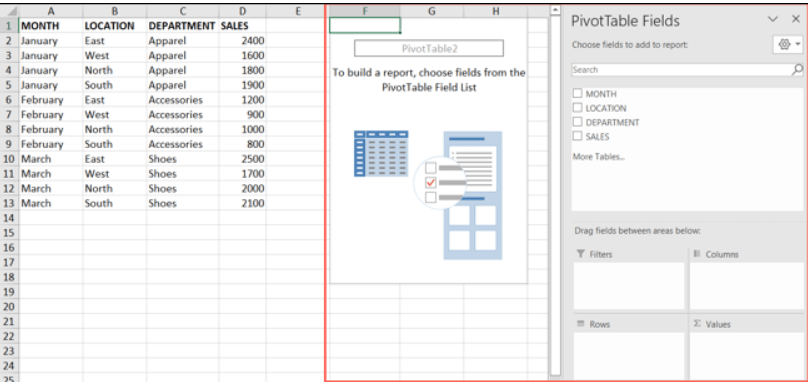Image resolution: width=808 pixels, height=382 pixels.
Task: Click the March cell in row 13
Action: [50, 203]
